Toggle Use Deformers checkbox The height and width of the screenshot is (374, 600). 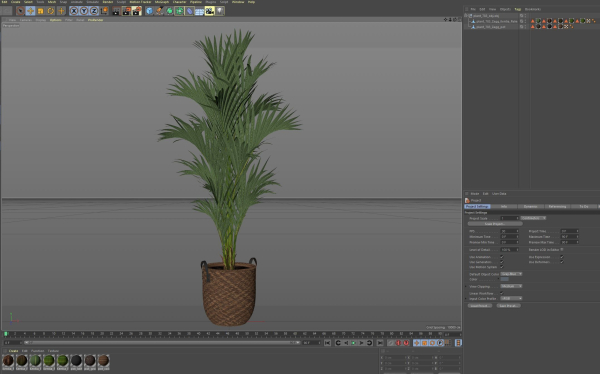click(x=562, y=262)
